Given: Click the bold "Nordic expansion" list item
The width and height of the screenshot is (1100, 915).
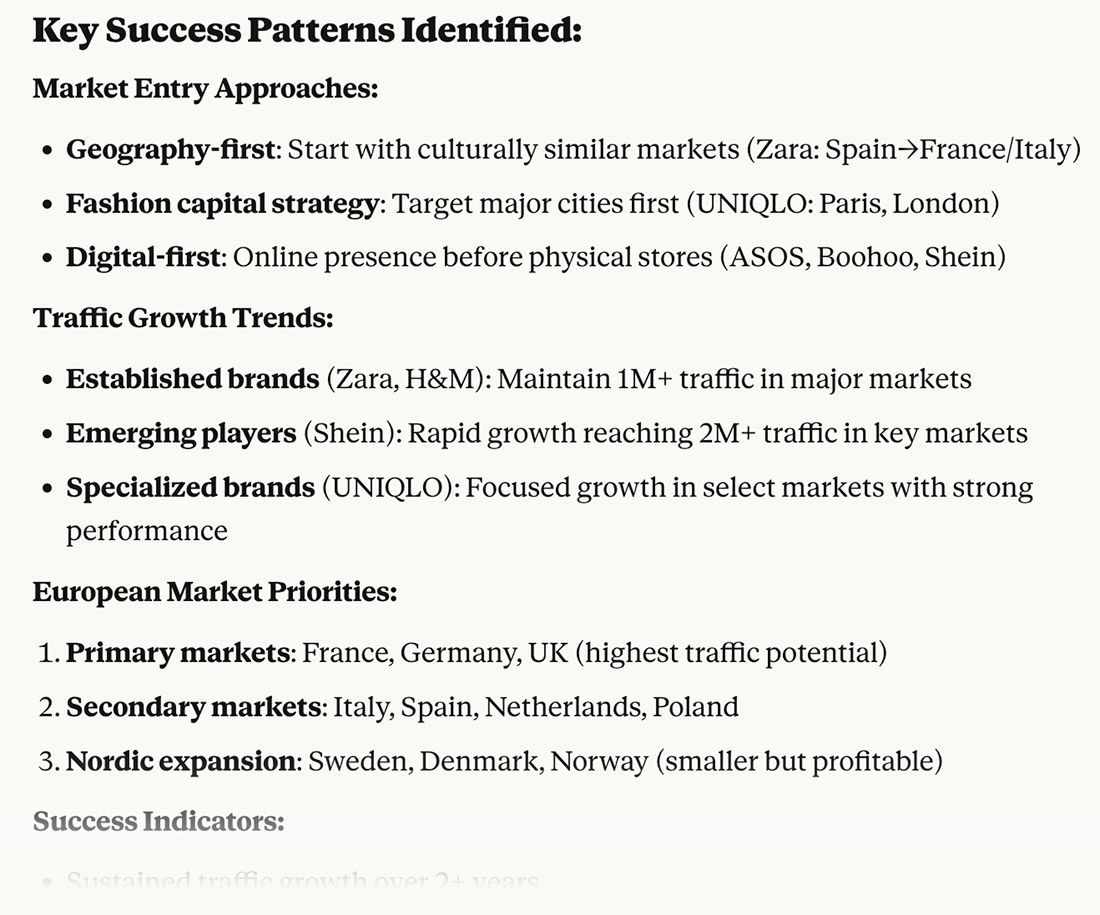Looking at the screenshot, I should (180, 762).
